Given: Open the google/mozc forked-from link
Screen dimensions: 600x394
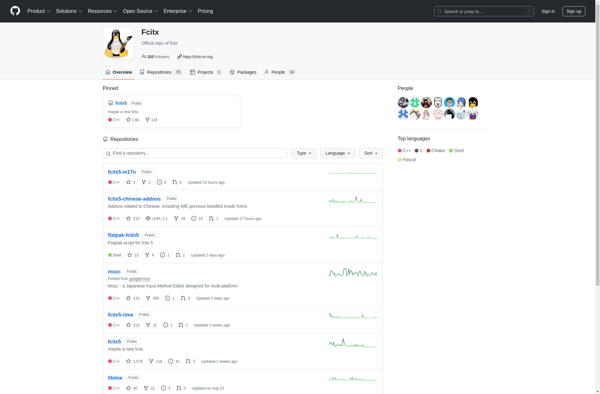Looking at the screenshot, I should point(140,279).
